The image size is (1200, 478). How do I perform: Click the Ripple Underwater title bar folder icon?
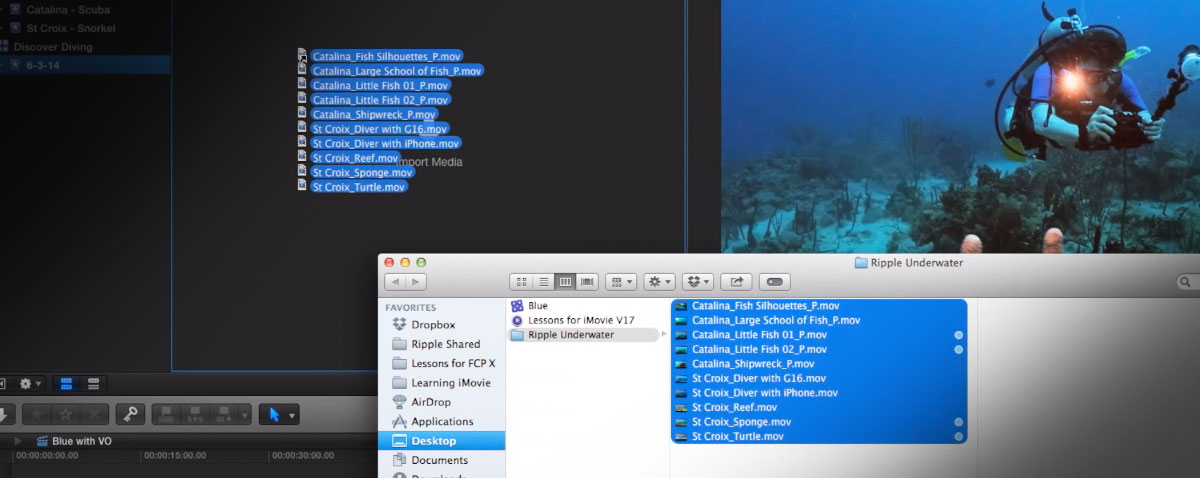(861, 262)
